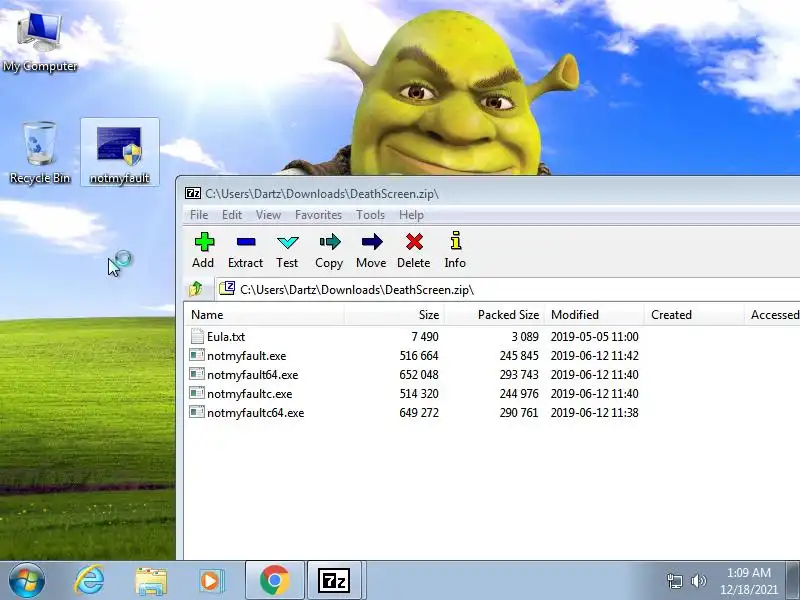Image resolution: width=800 pixels, height=600 pixels.
Task: Click packed size 245 845
Action: click(x=519, y=356)
